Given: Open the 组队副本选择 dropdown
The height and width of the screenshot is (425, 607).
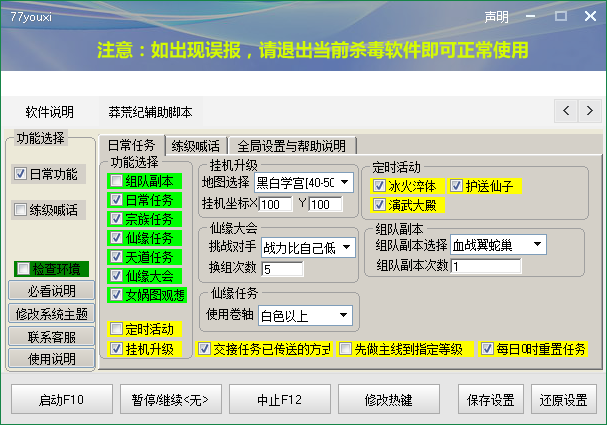Looking at the screenshot, I should click(x=538, y=243).
